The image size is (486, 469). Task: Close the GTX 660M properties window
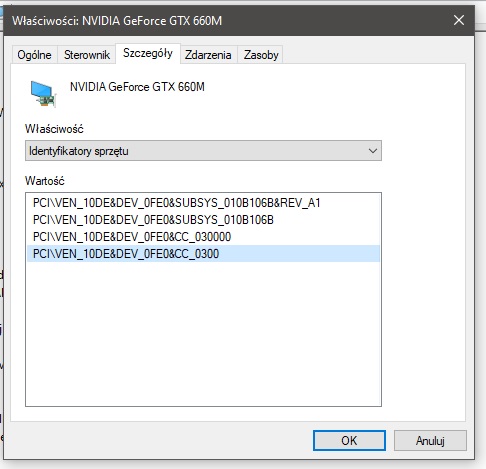[459, 21]
